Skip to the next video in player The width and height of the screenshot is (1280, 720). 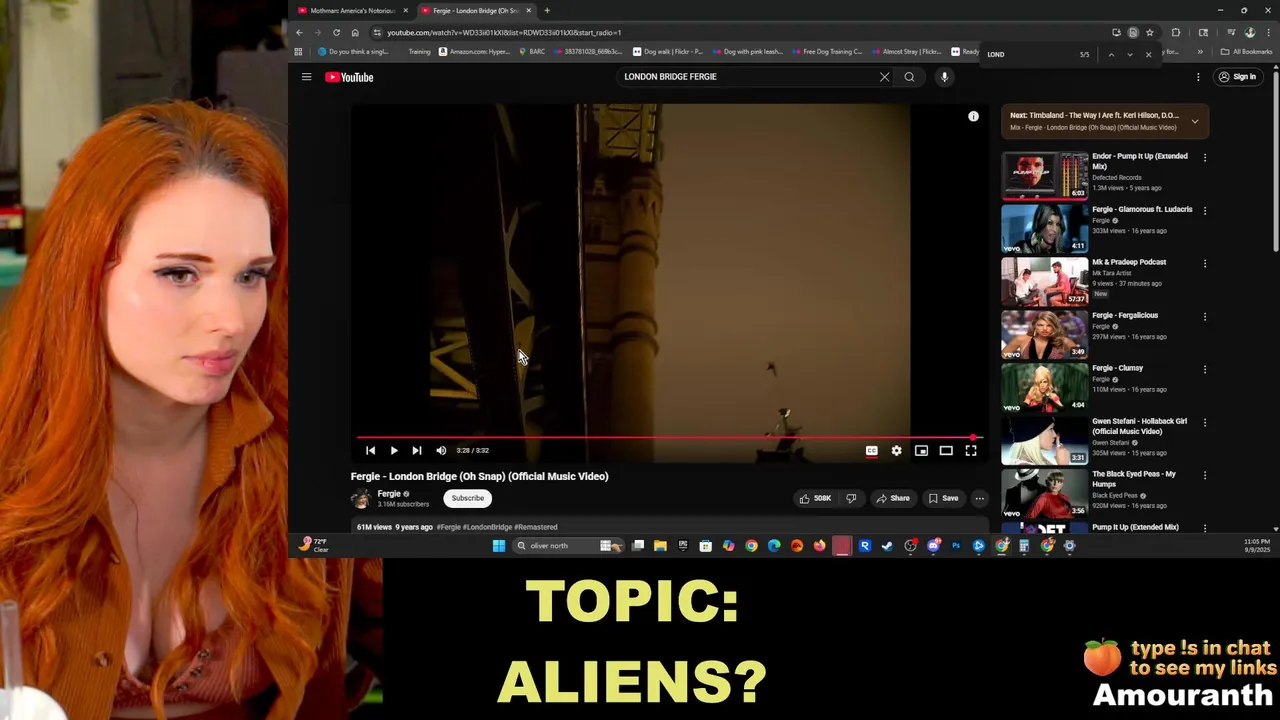click(417, 451)
